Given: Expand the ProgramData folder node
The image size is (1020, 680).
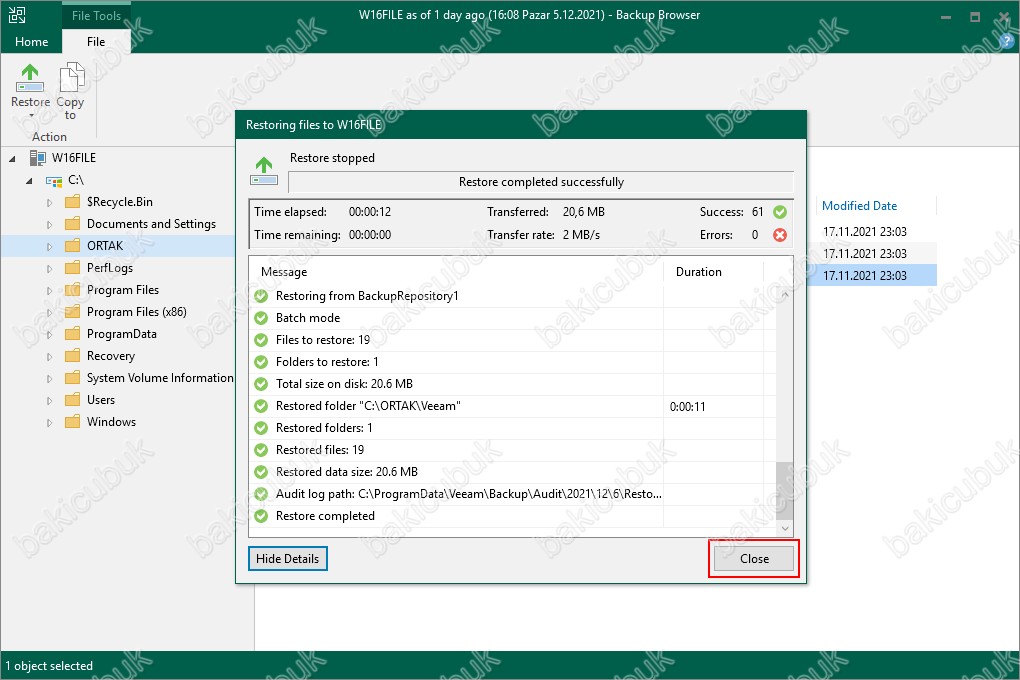Looking at the screenshot, I should 49,334.
